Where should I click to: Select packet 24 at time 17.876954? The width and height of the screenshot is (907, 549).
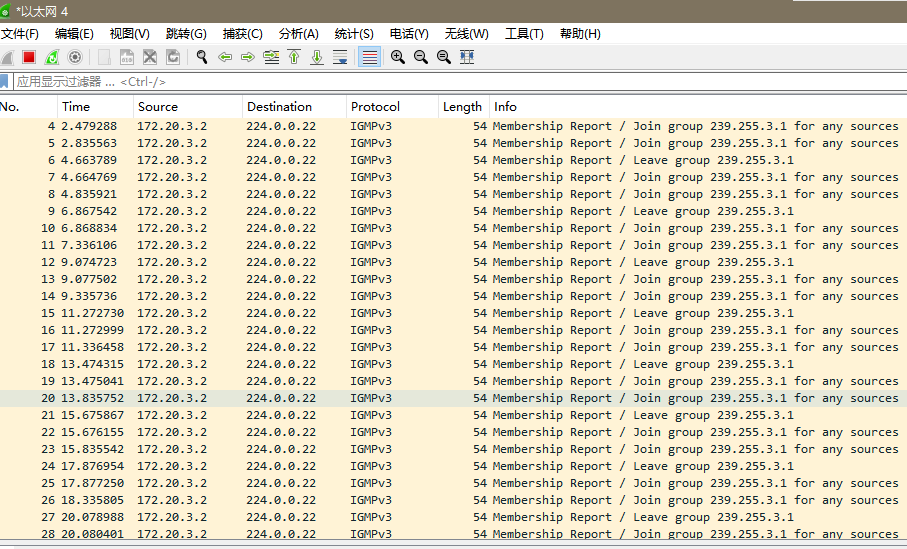[454, 466]
